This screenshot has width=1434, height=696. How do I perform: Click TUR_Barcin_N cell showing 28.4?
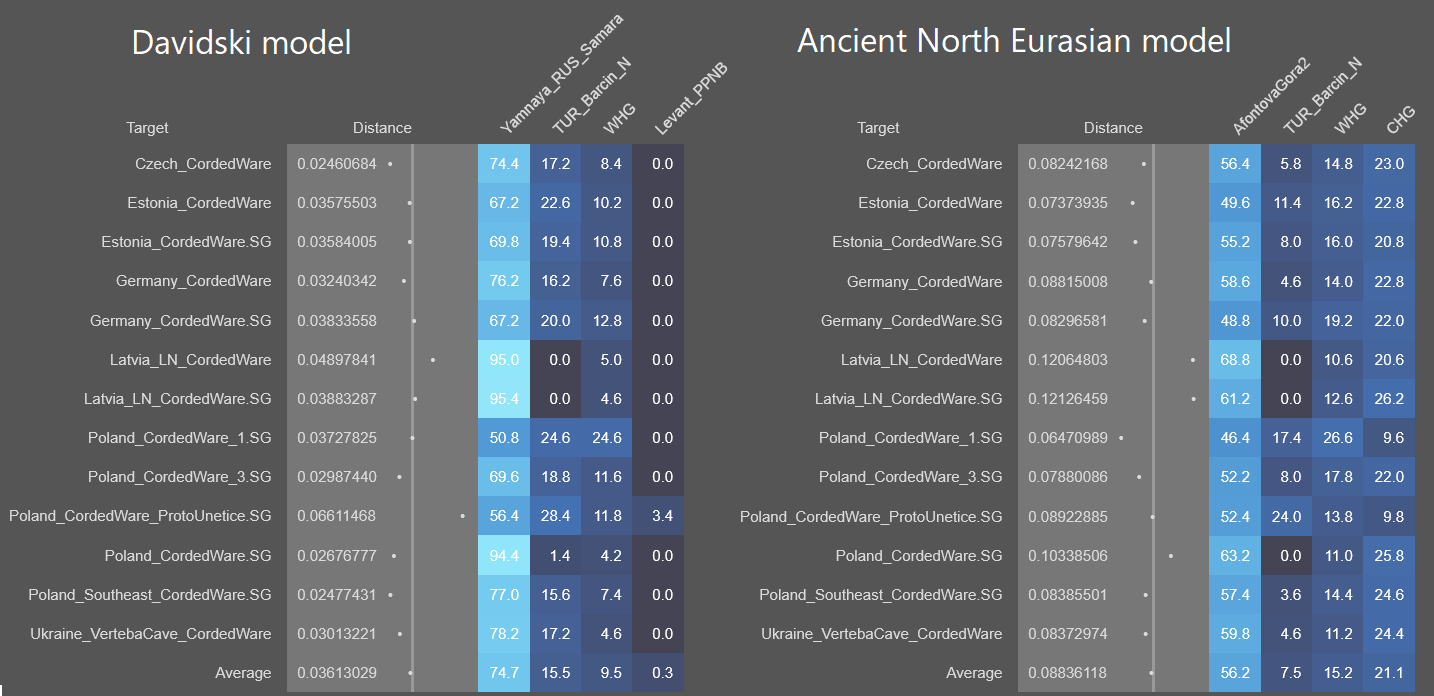point(555,516)
